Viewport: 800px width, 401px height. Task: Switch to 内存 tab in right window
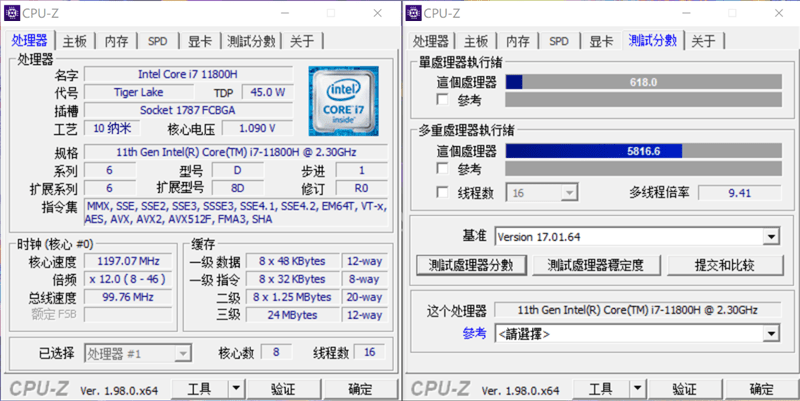pos(518,41)
